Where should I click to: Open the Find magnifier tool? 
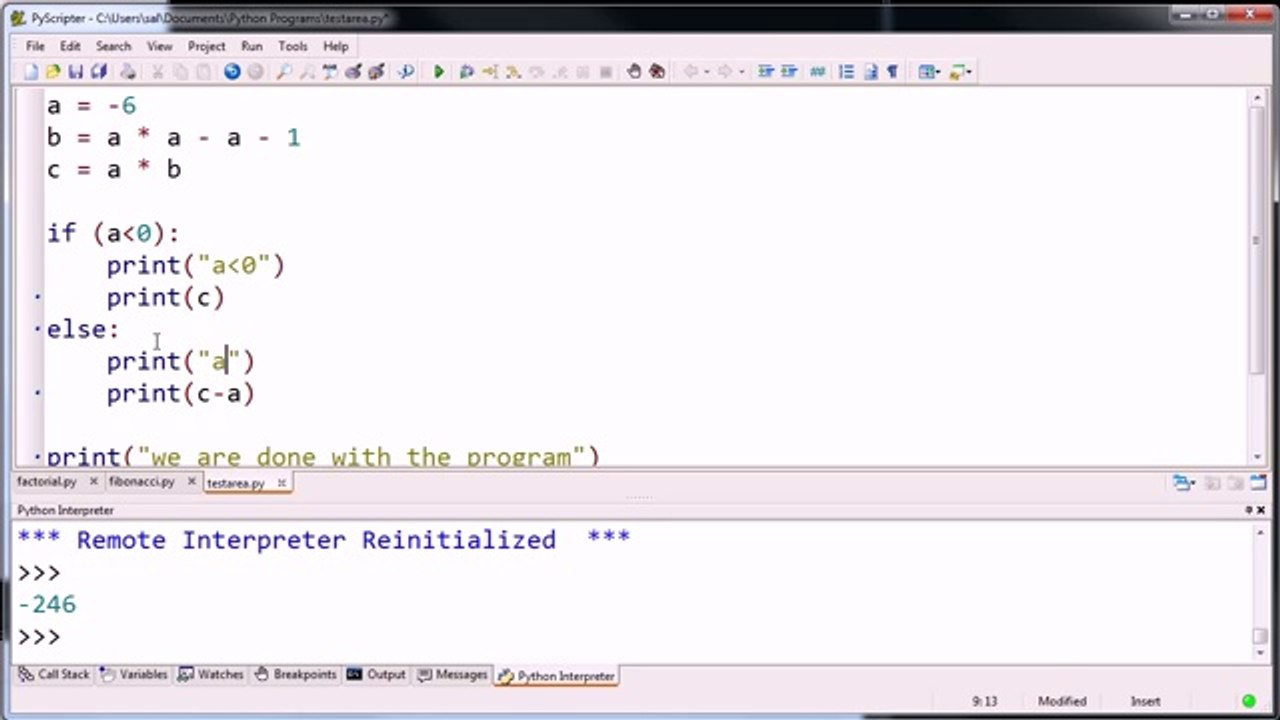(284, 72)
